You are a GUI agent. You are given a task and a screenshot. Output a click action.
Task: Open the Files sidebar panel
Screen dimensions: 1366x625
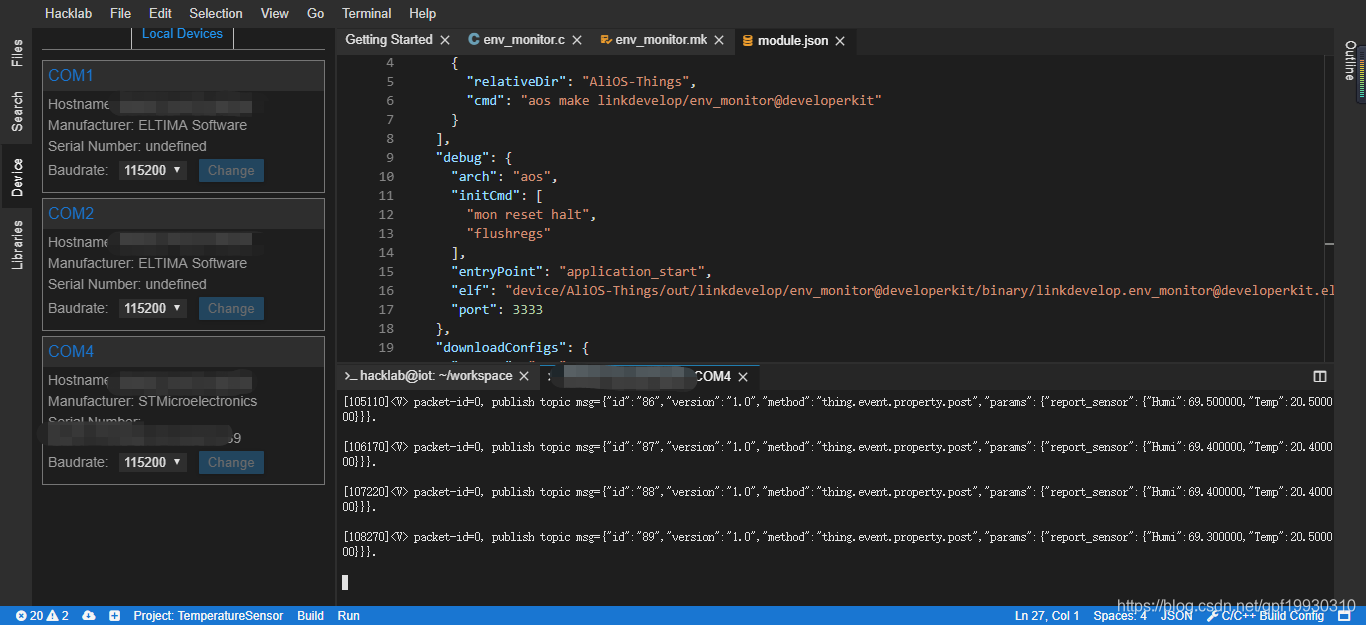pyautogui.click(x=17, y=54)
